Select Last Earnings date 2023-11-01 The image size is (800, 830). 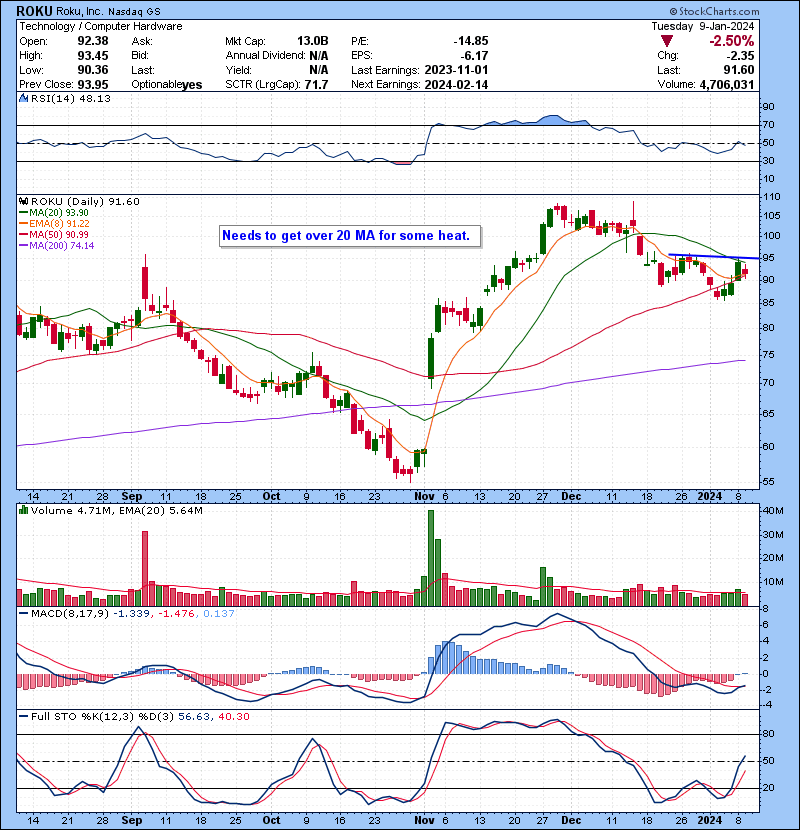coord(456,70)
